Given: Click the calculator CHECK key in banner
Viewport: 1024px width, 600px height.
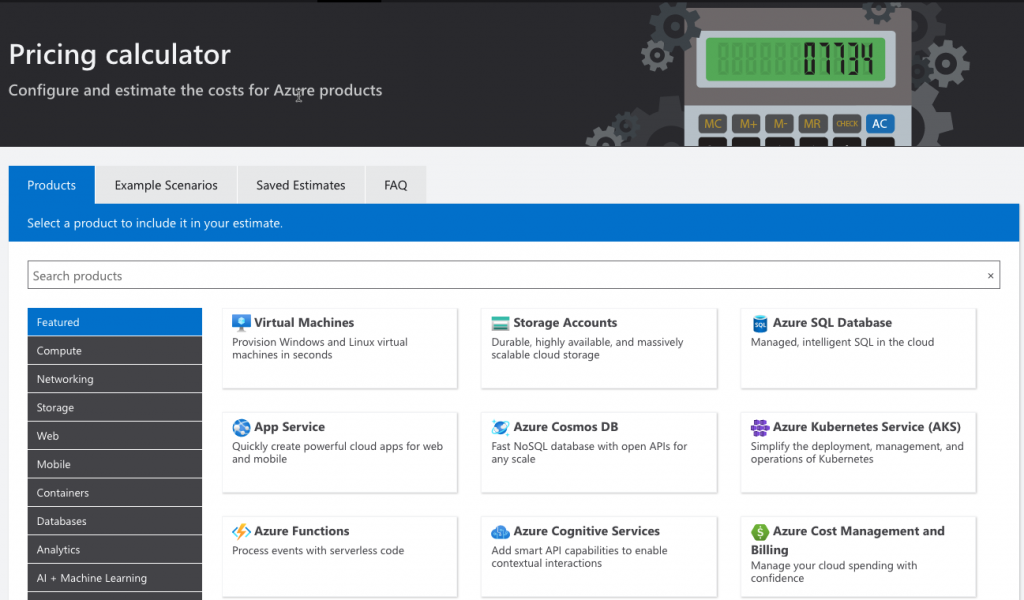Looking at the screenshot, I should coord(847,123).
